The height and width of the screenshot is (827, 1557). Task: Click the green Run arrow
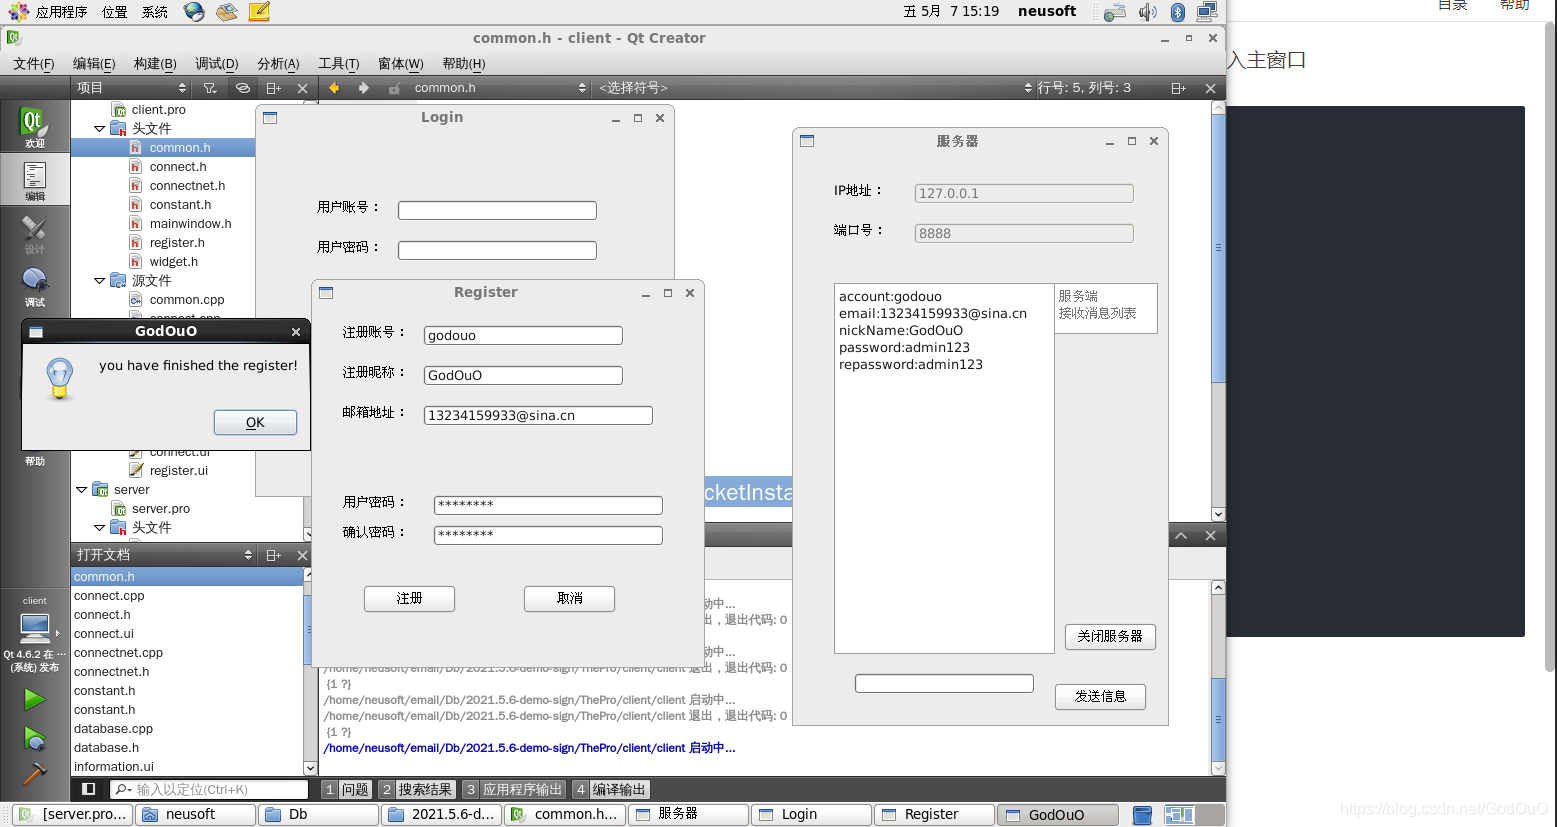[35, 699]
